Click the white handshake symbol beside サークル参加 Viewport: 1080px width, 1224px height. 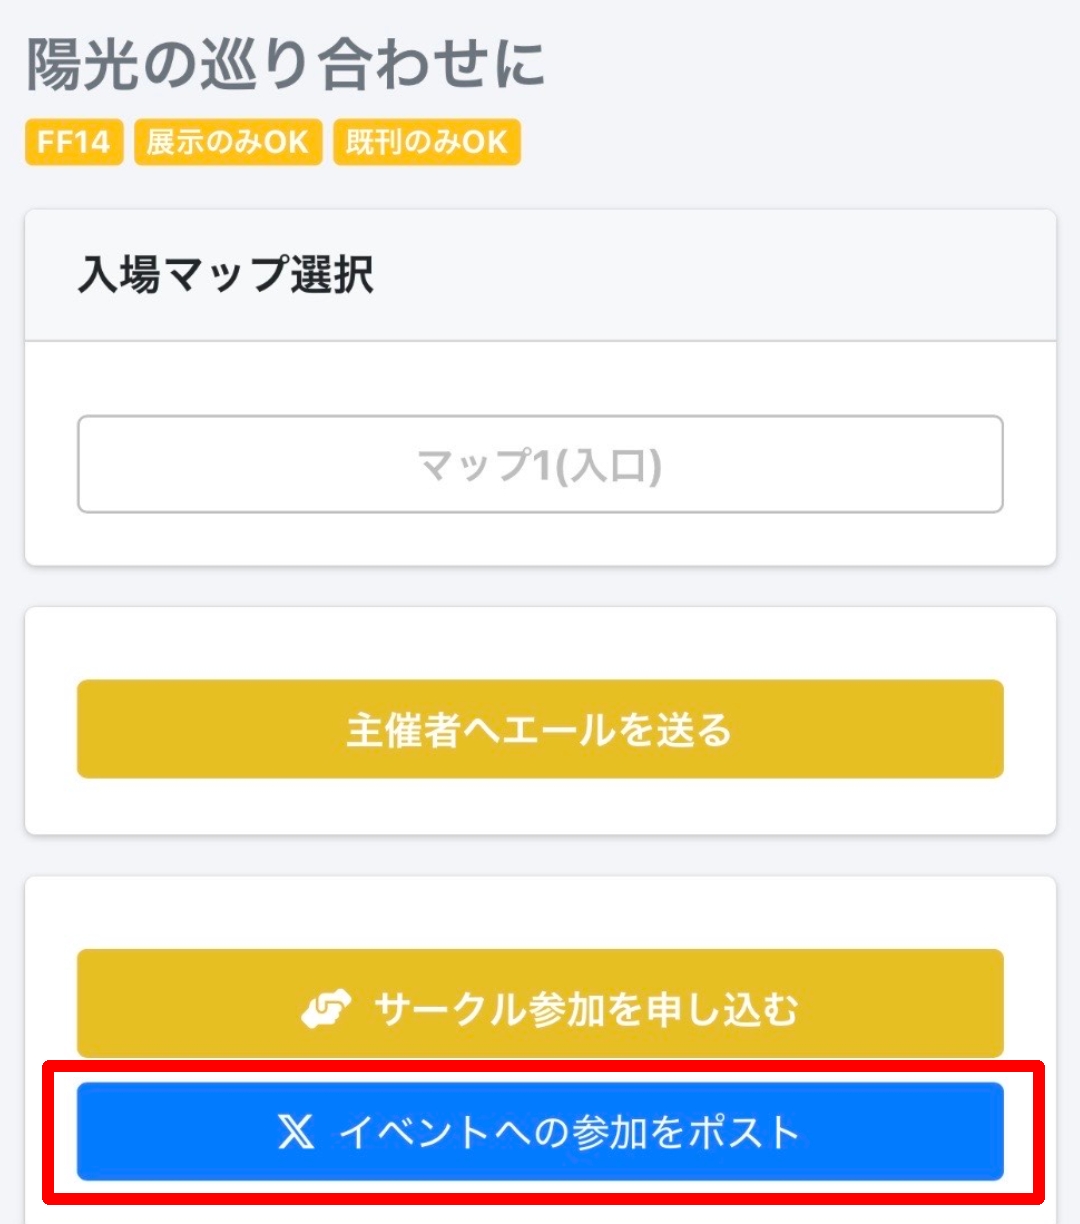pos(326,1008)
